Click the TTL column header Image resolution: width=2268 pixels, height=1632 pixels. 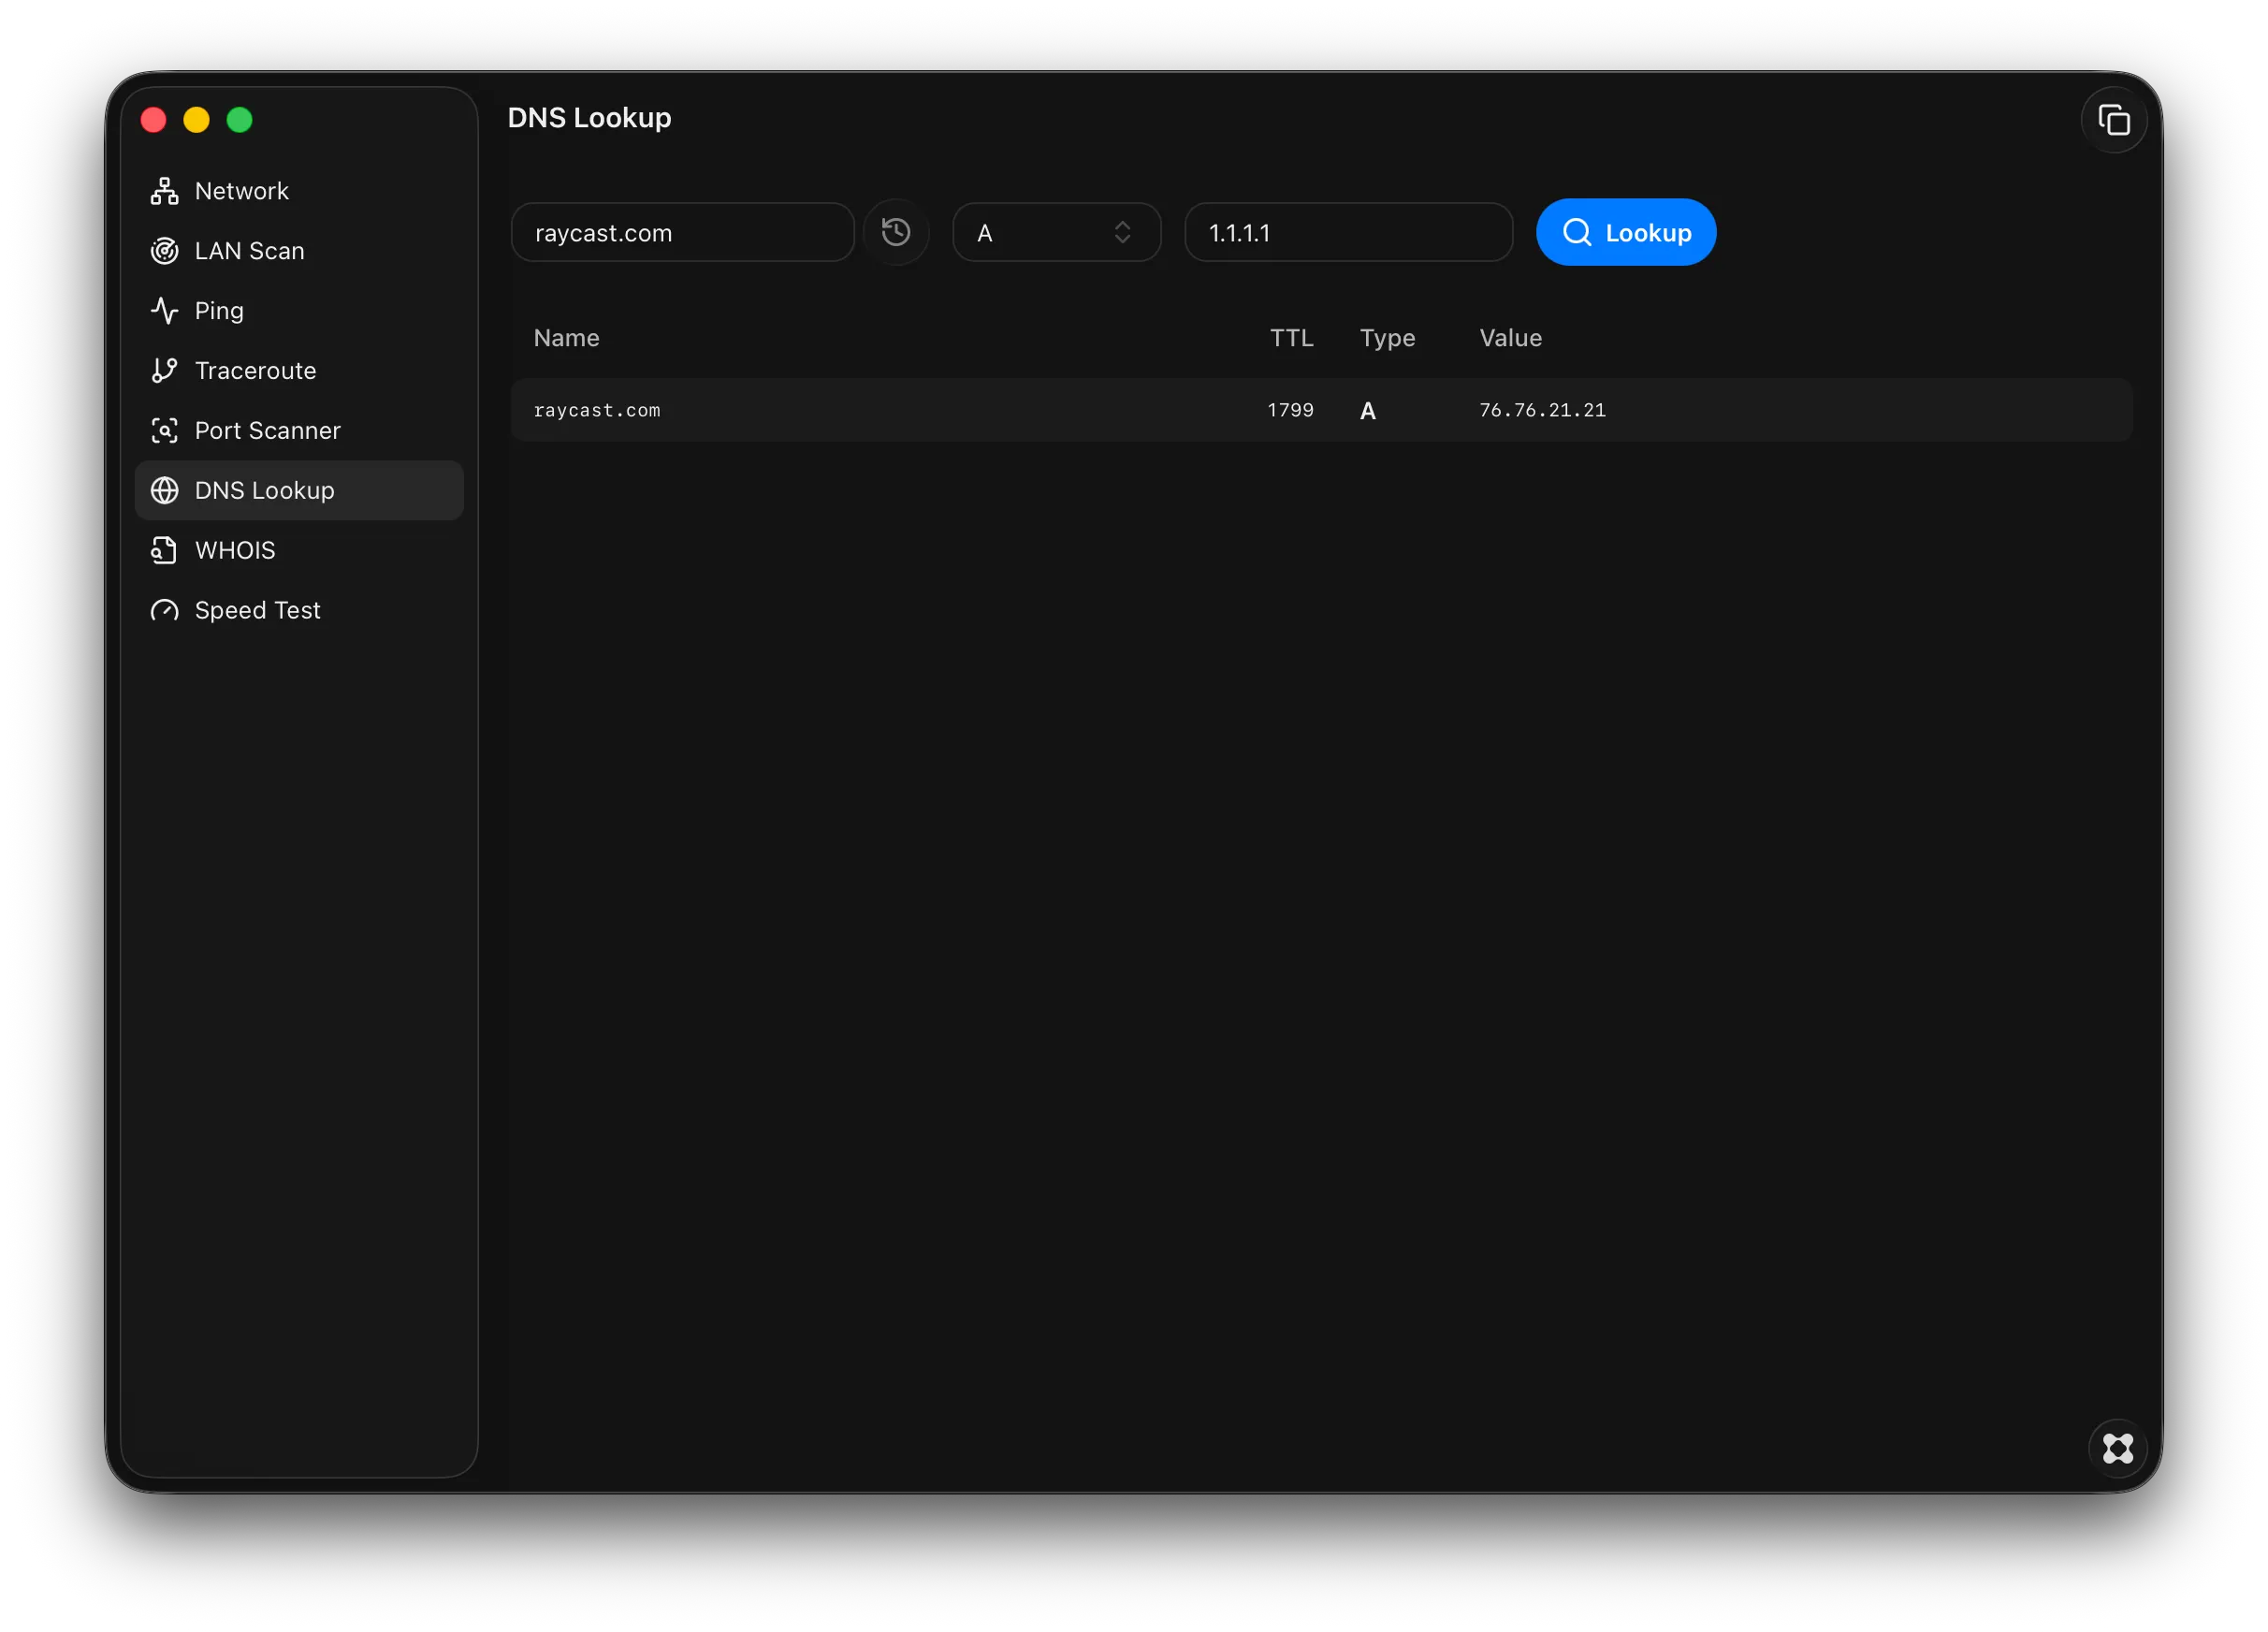[x=1291, y=338]
